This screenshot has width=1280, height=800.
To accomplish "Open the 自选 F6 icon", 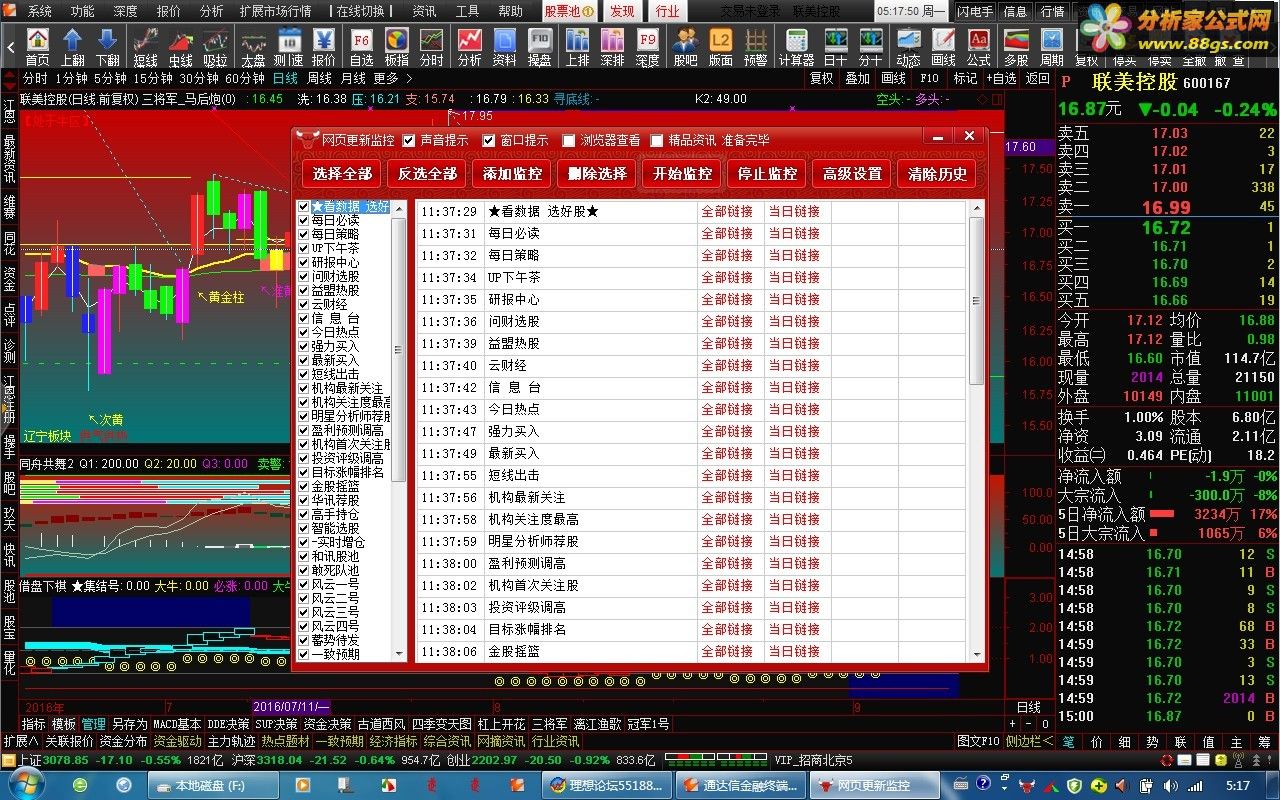I will point(362,46).
